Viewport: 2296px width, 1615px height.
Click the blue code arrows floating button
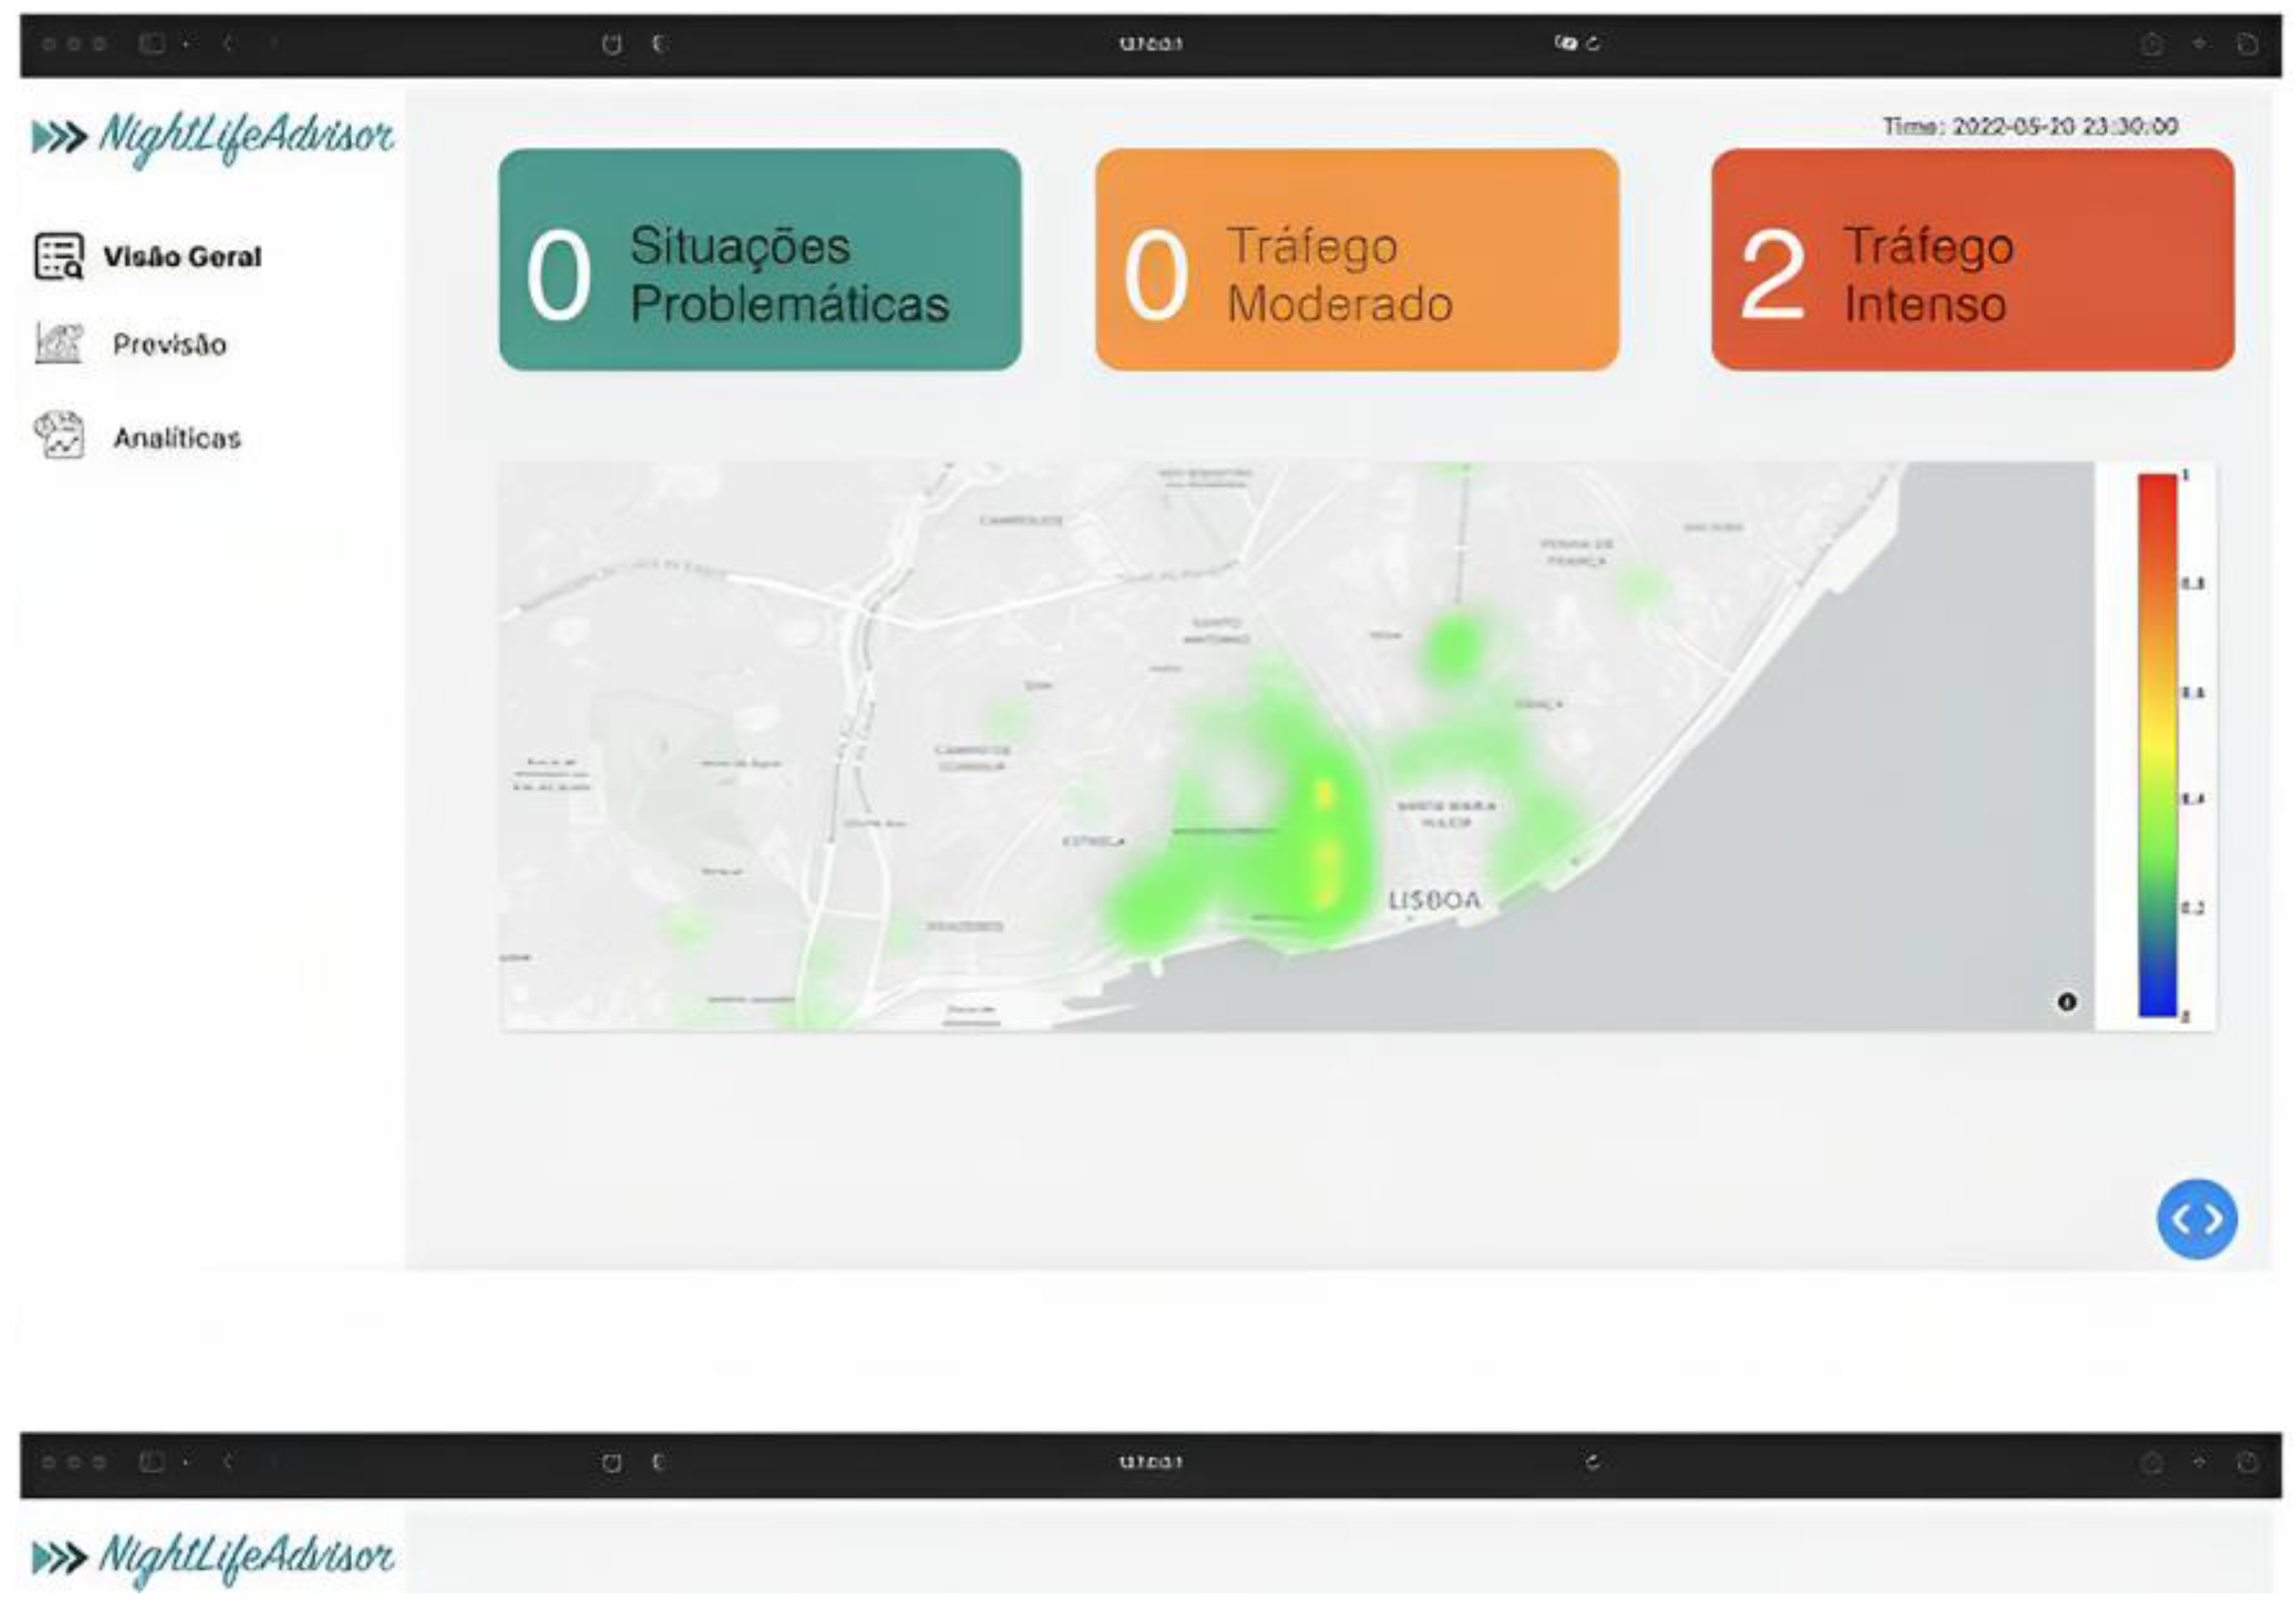2196,1219
